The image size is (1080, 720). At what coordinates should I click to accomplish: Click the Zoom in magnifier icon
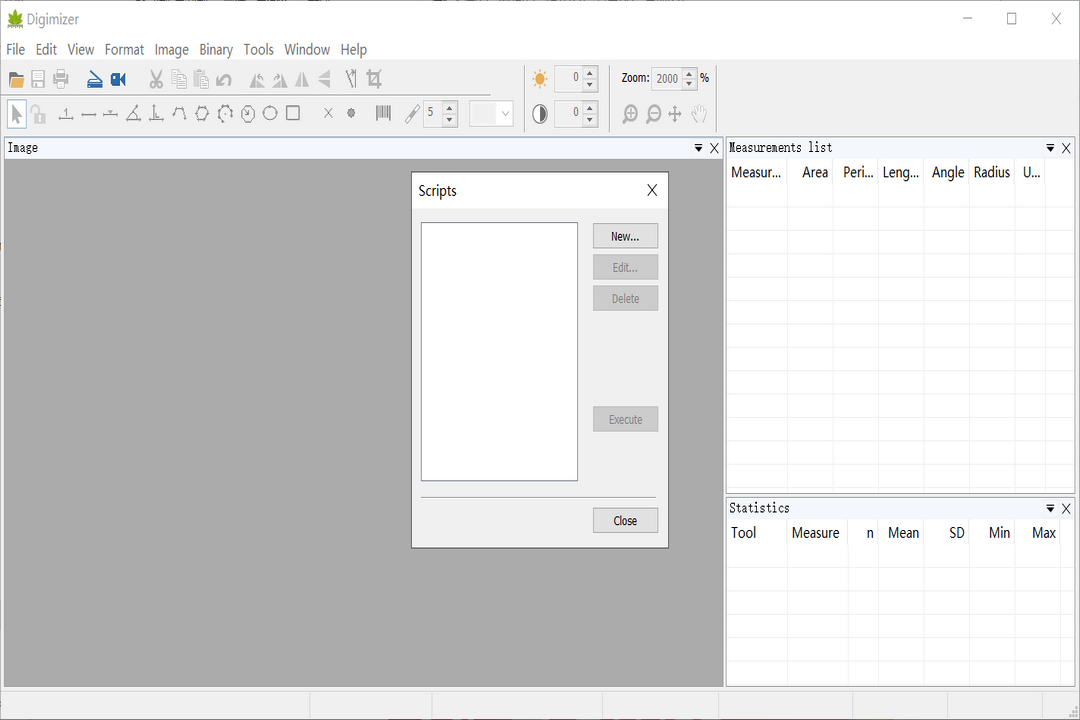(630, 114)
